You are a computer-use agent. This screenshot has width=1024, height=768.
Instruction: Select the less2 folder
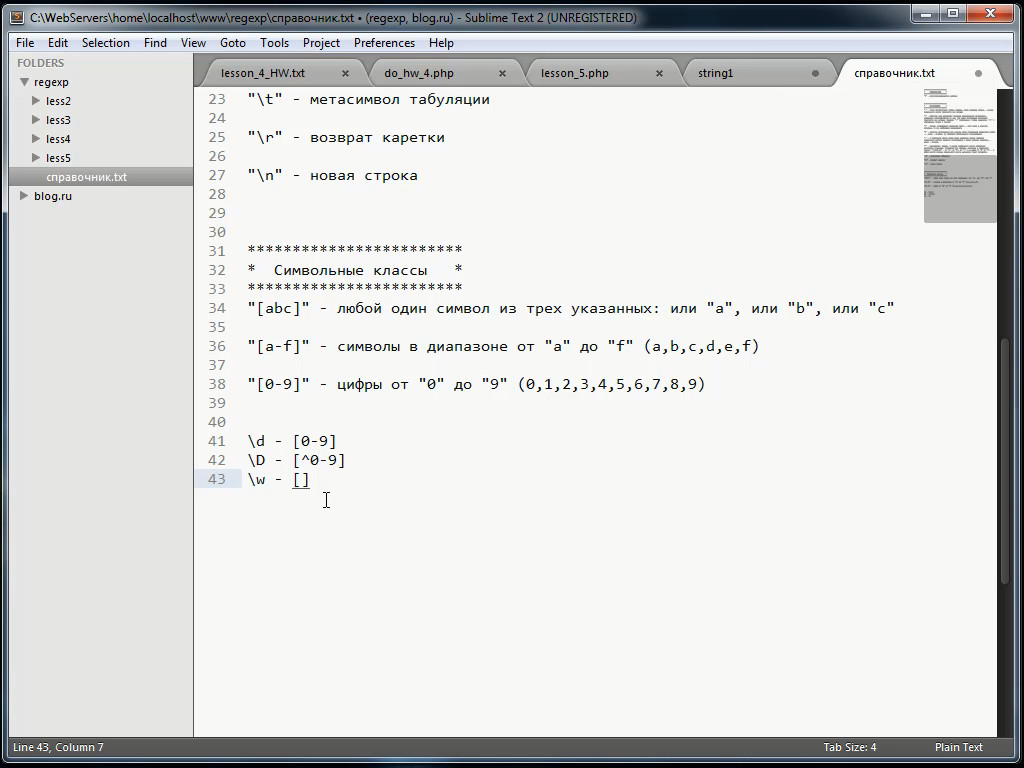pos(58,101)
